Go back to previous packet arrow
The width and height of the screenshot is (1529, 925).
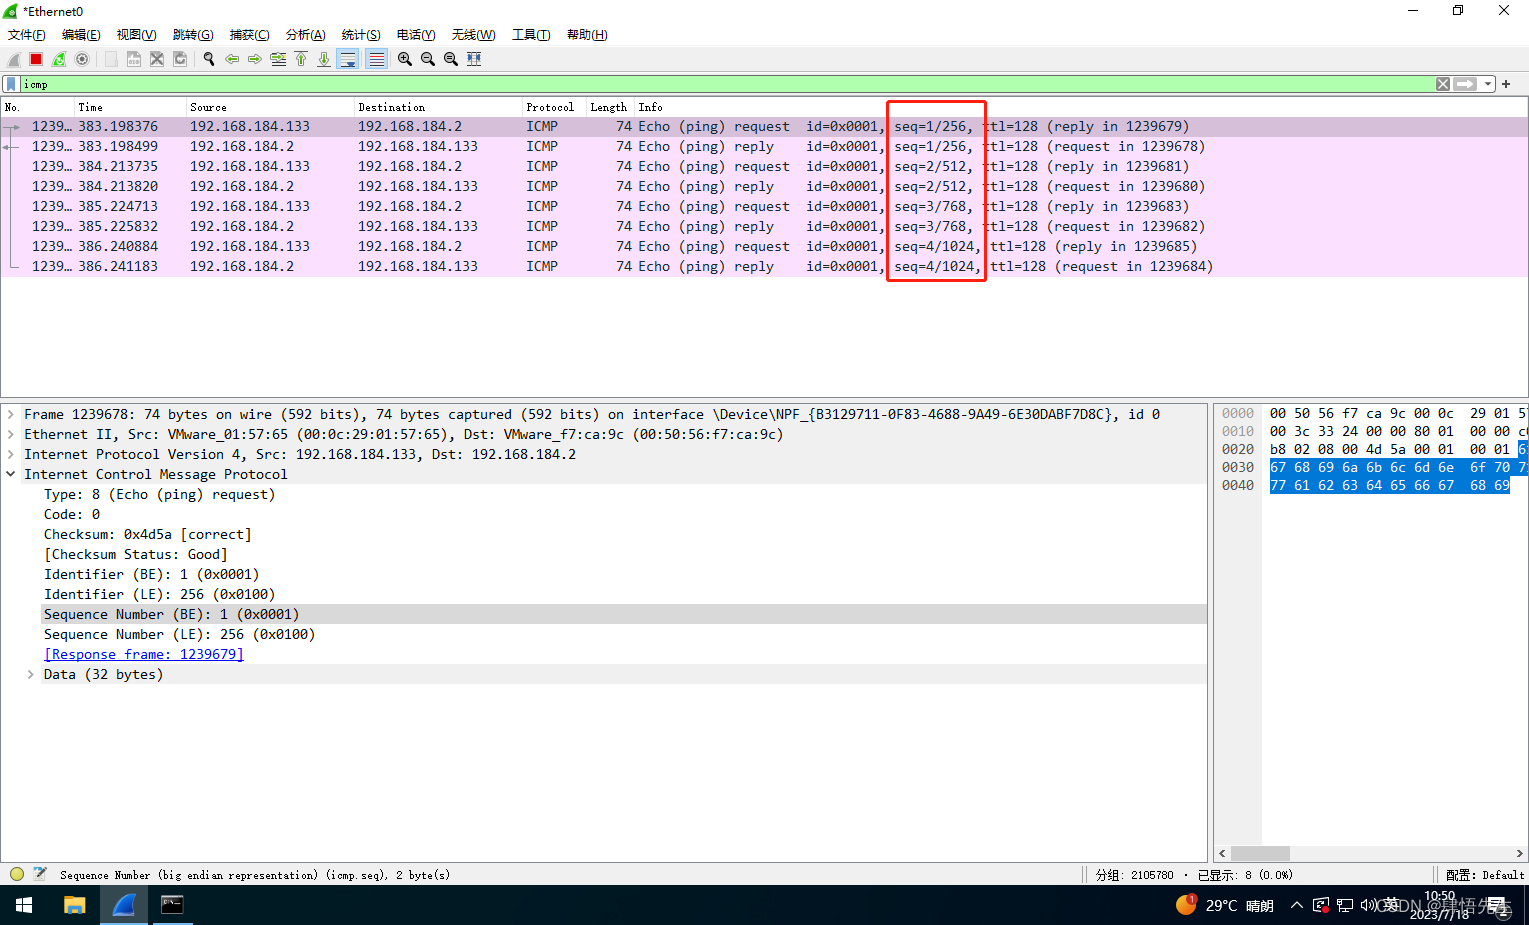pyautogui.click(x=232, y=59)
